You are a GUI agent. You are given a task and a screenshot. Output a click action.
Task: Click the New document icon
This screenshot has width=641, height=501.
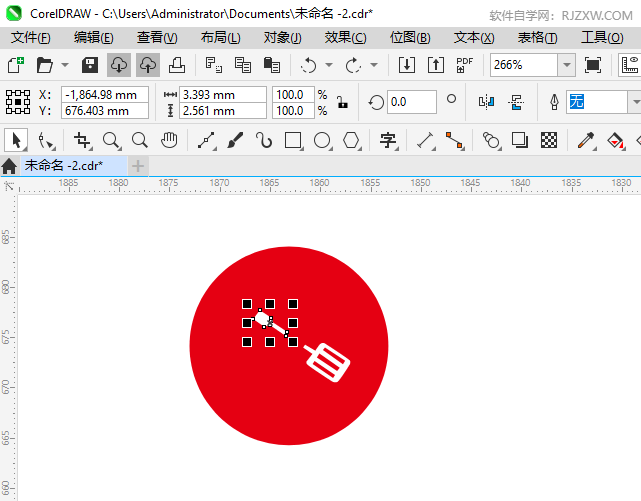pyautogui.click(x=16, y=65)
